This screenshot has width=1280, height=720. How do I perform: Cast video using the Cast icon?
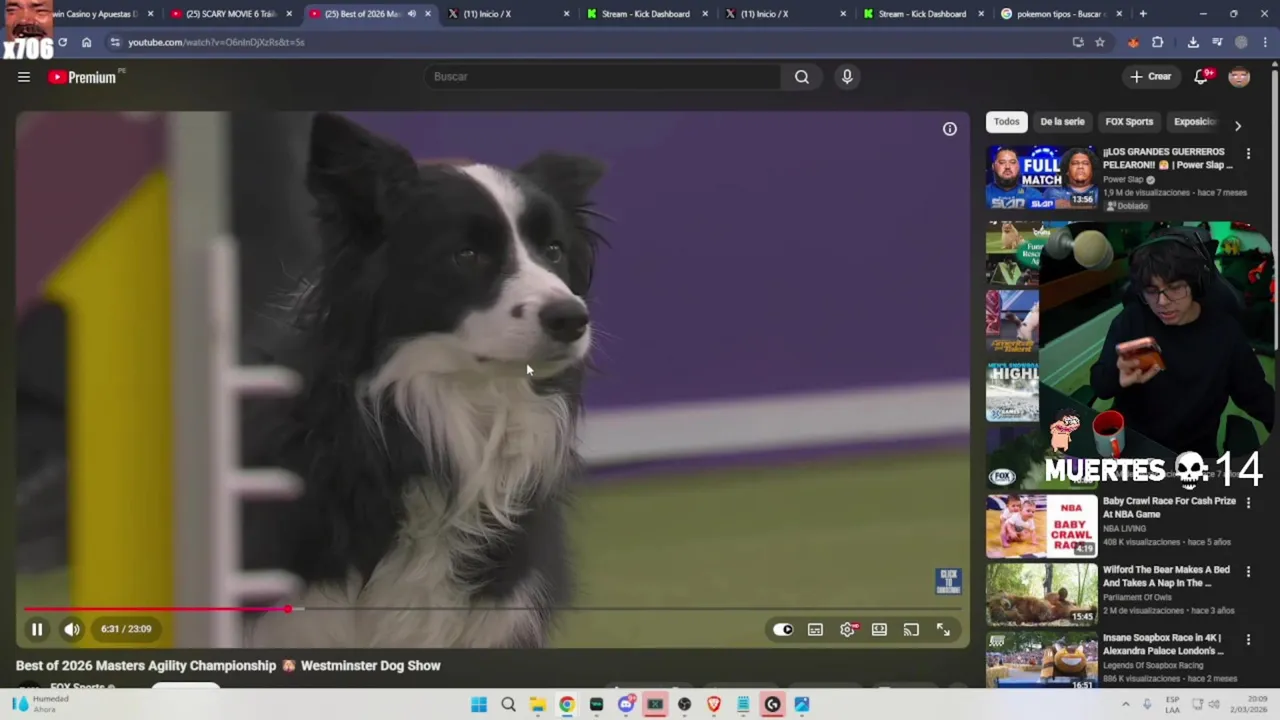[911, 629]
